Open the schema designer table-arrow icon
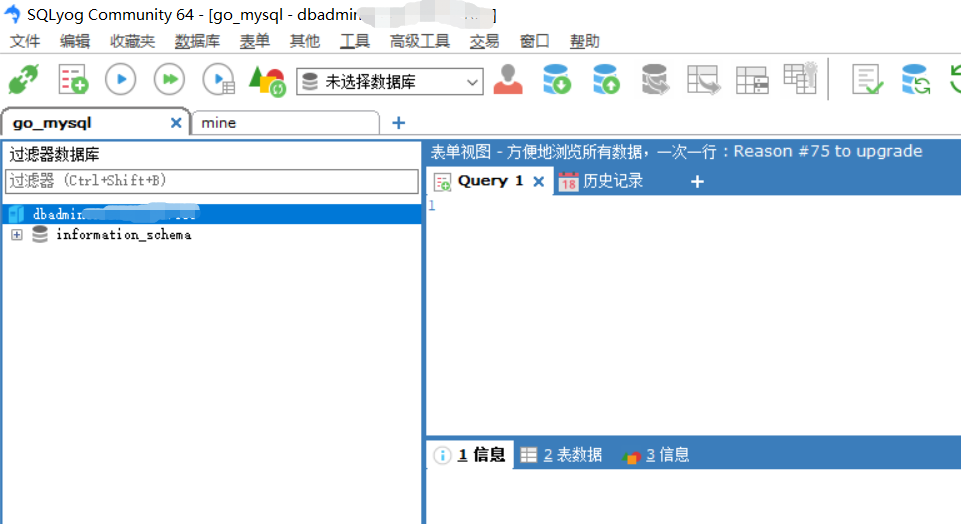Image resolution: width=961 pixels, height=524 pixels. (704, 80)
